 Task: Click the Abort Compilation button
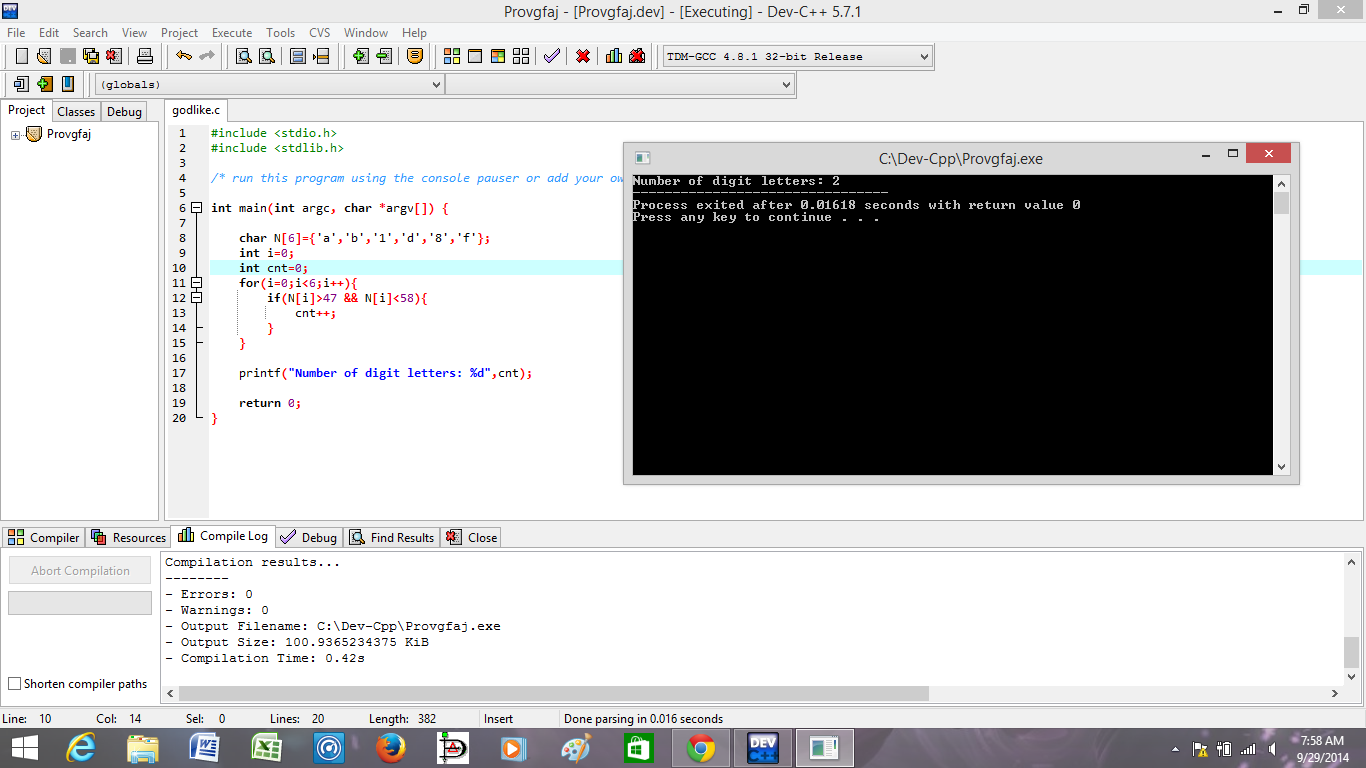coord(80,571)
